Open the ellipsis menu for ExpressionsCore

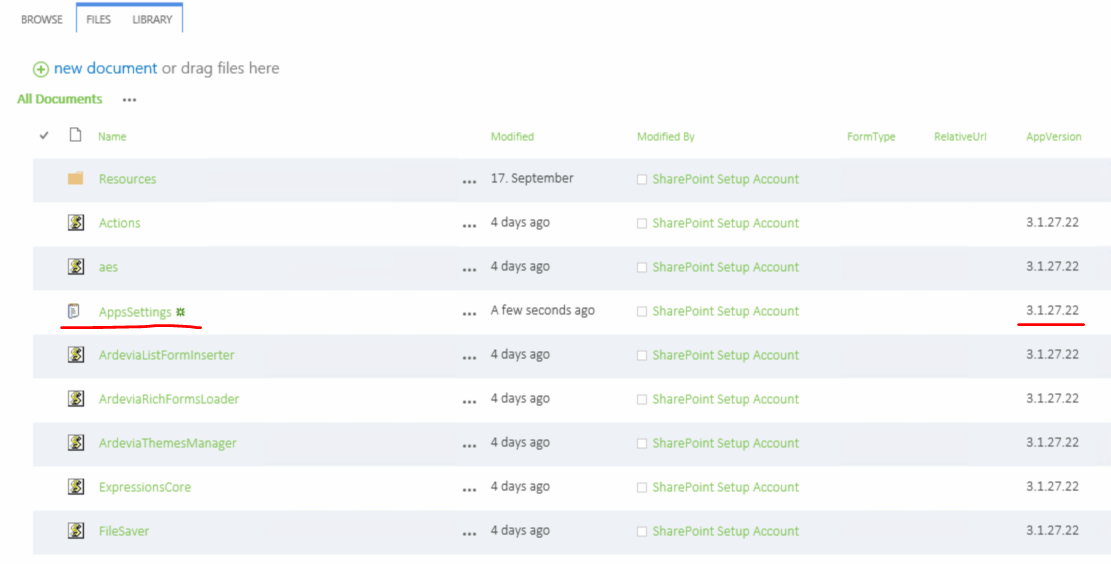pyautogui.click(x=469, y=488)
